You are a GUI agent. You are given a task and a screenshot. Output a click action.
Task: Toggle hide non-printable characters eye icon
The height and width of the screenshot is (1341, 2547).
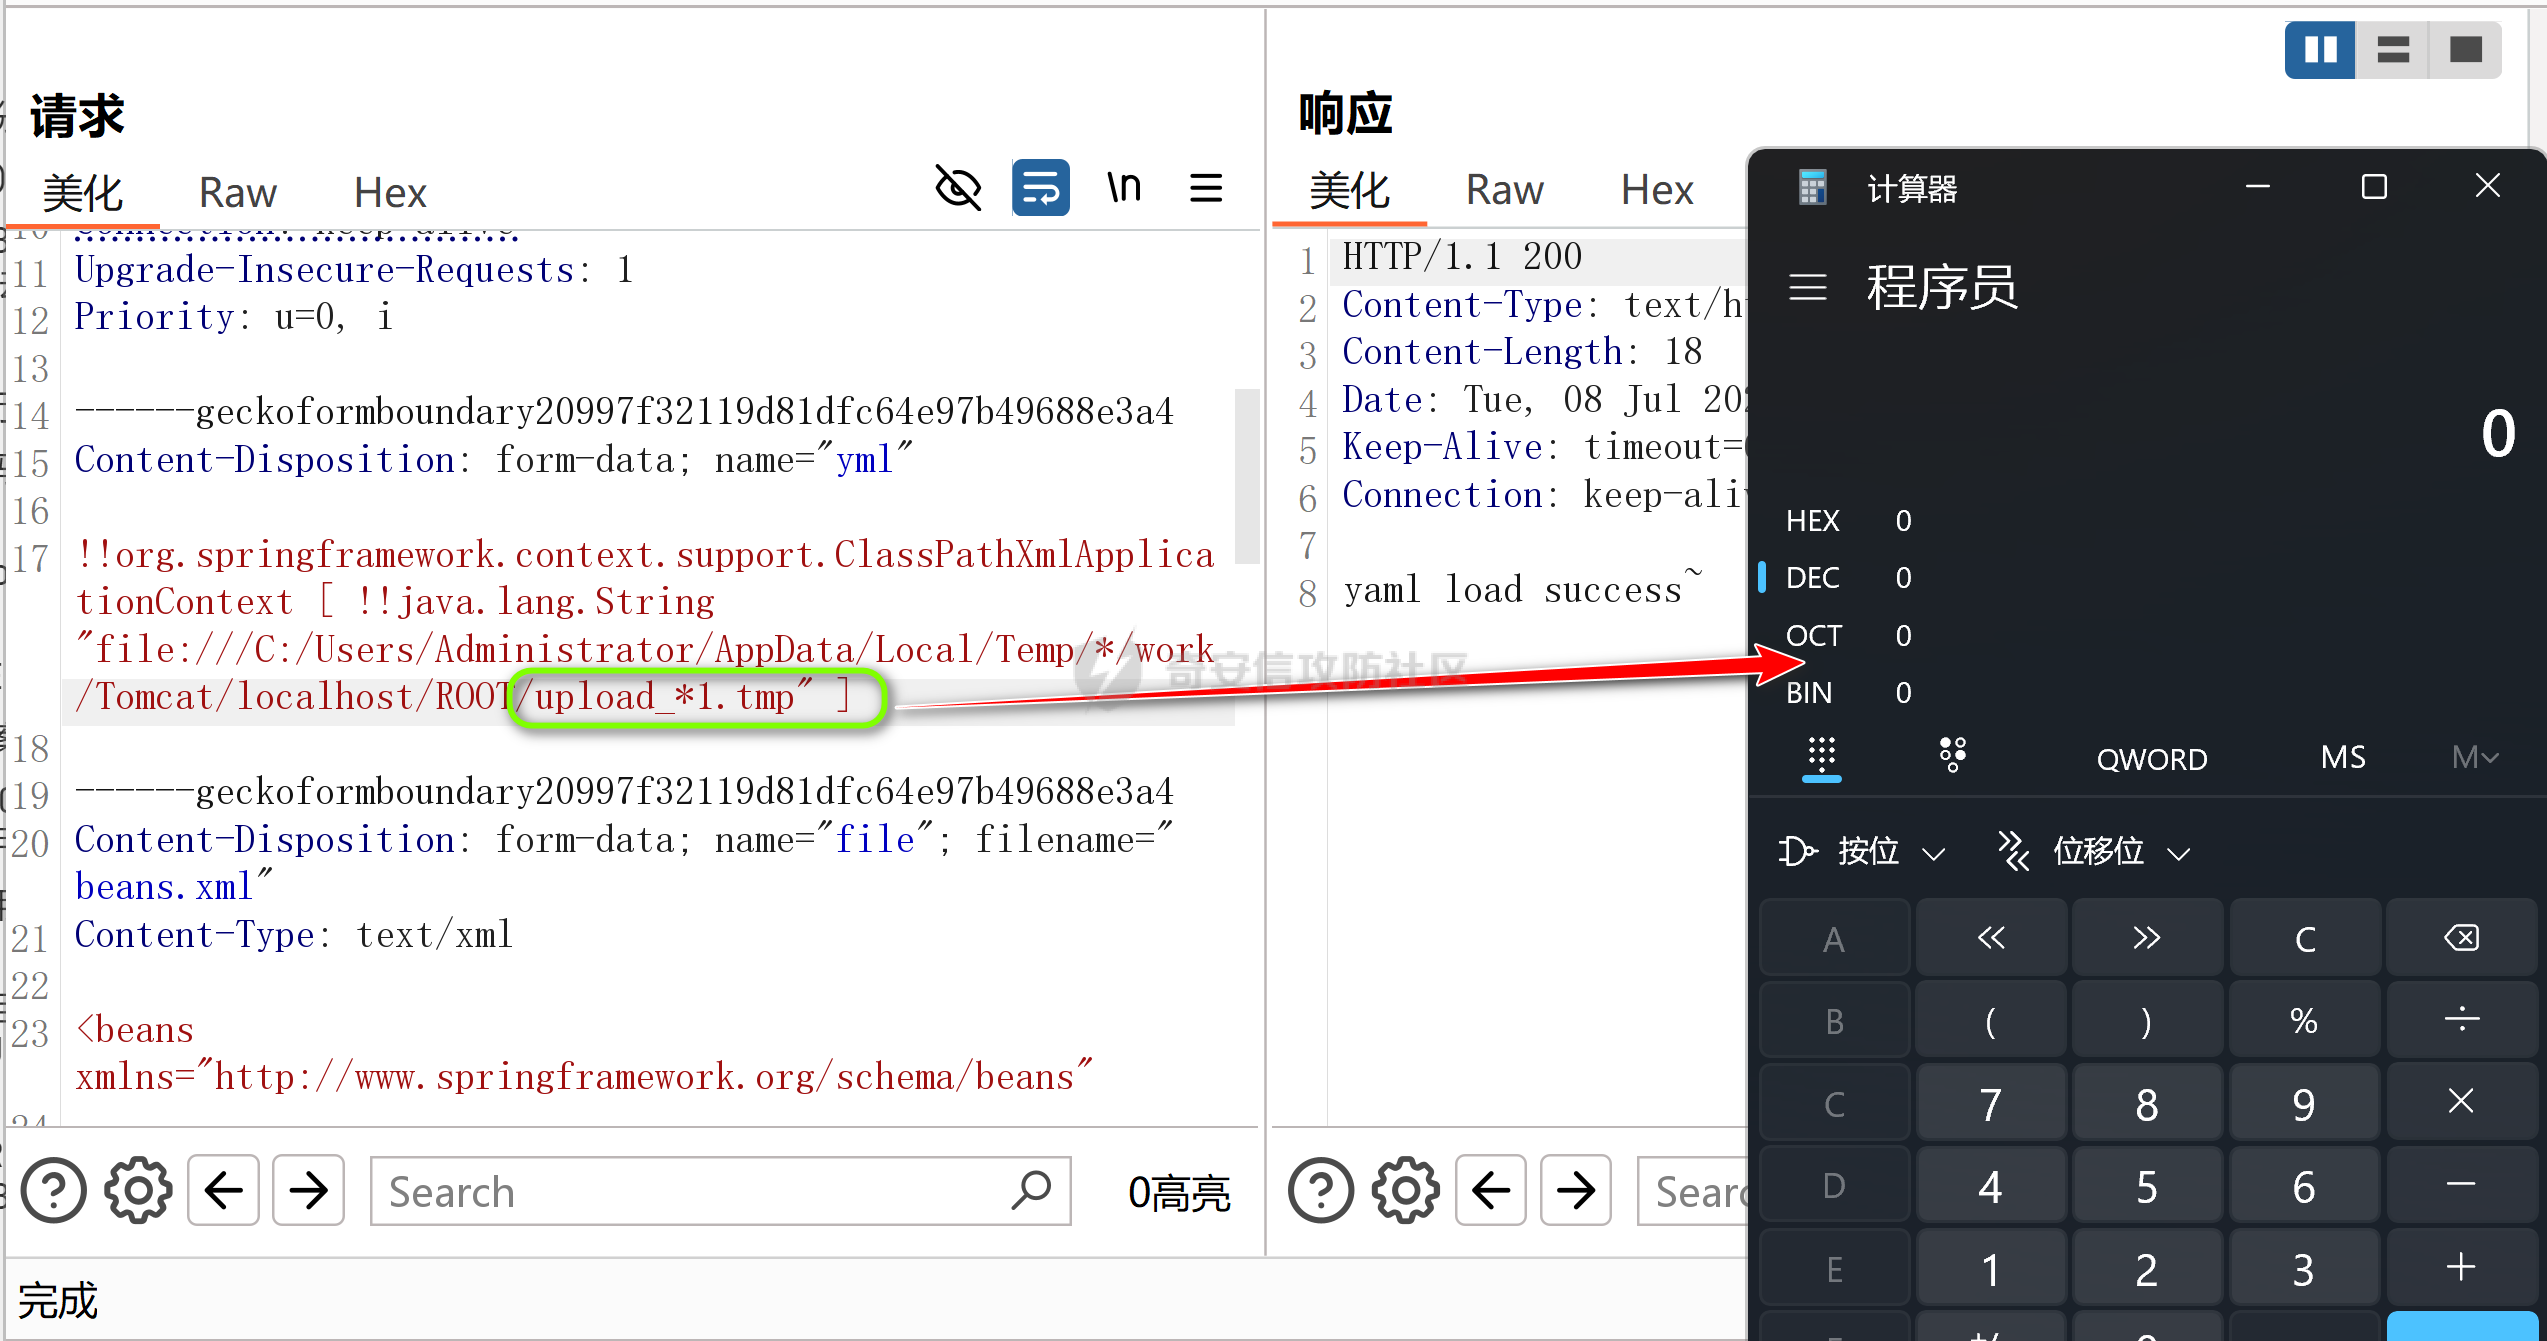pyautogui.click(x=957, y=187)
